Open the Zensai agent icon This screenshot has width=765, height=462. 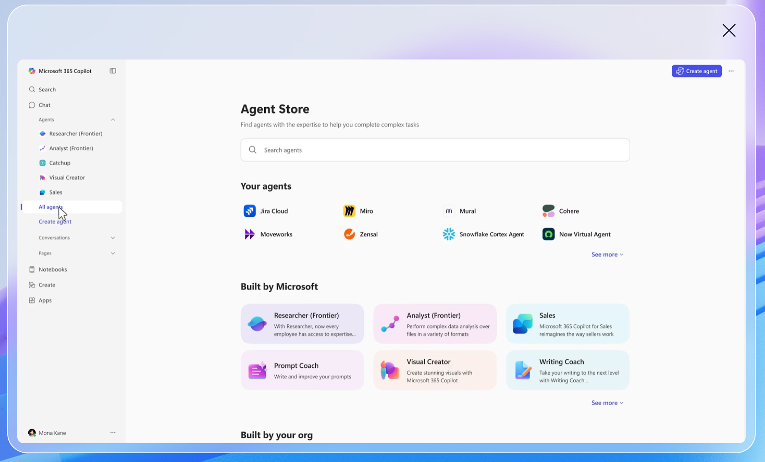[x=349, y=234]
